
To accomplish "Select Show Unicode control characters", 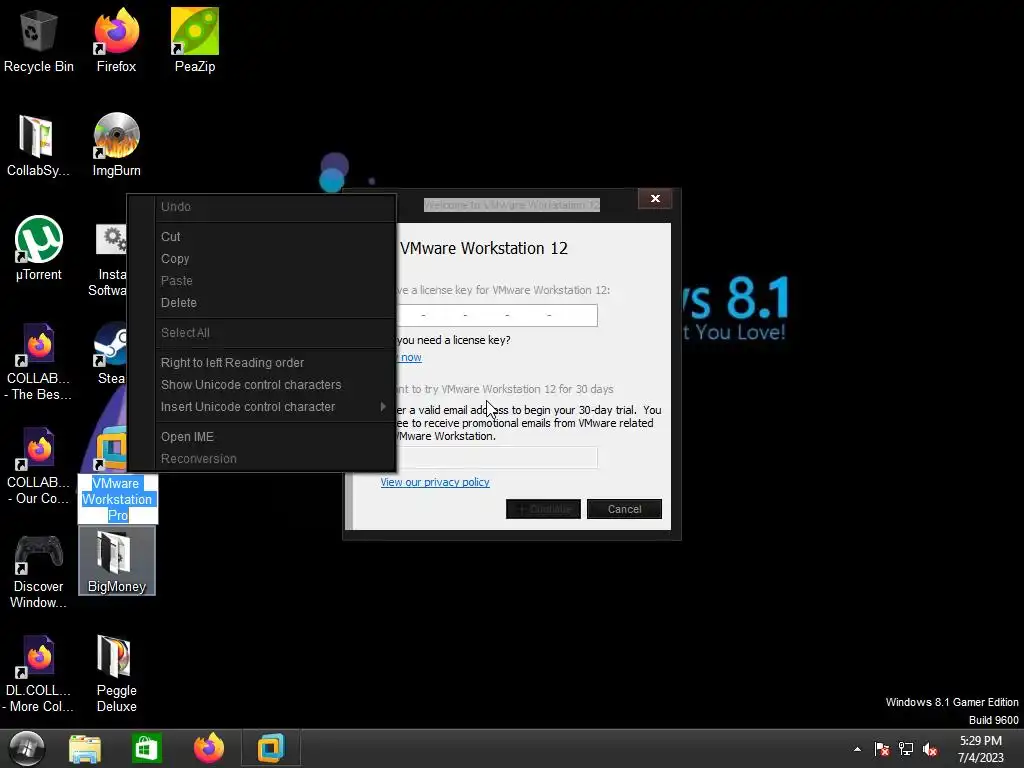I will click(x=262, y=385).
